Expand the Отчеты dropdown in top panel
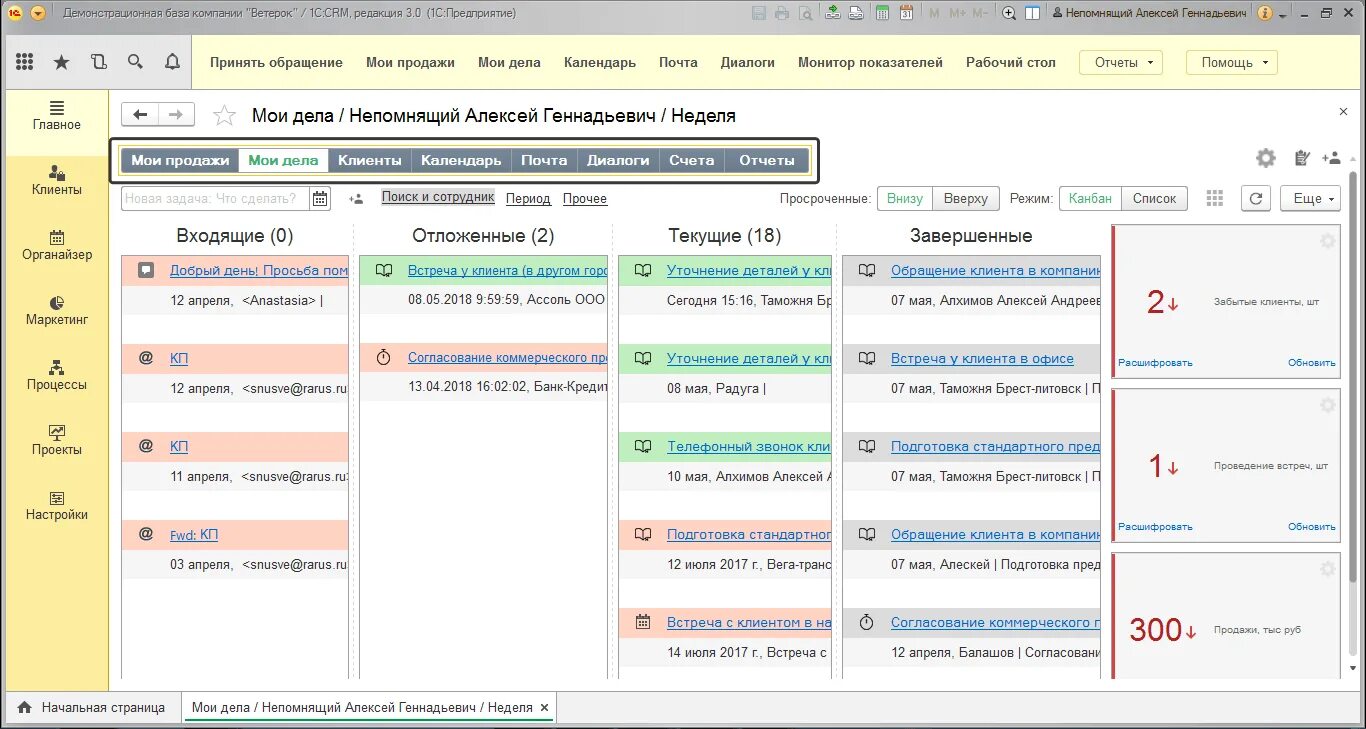The height and width of the screenshot is (729, 1366). point(1120,62)
